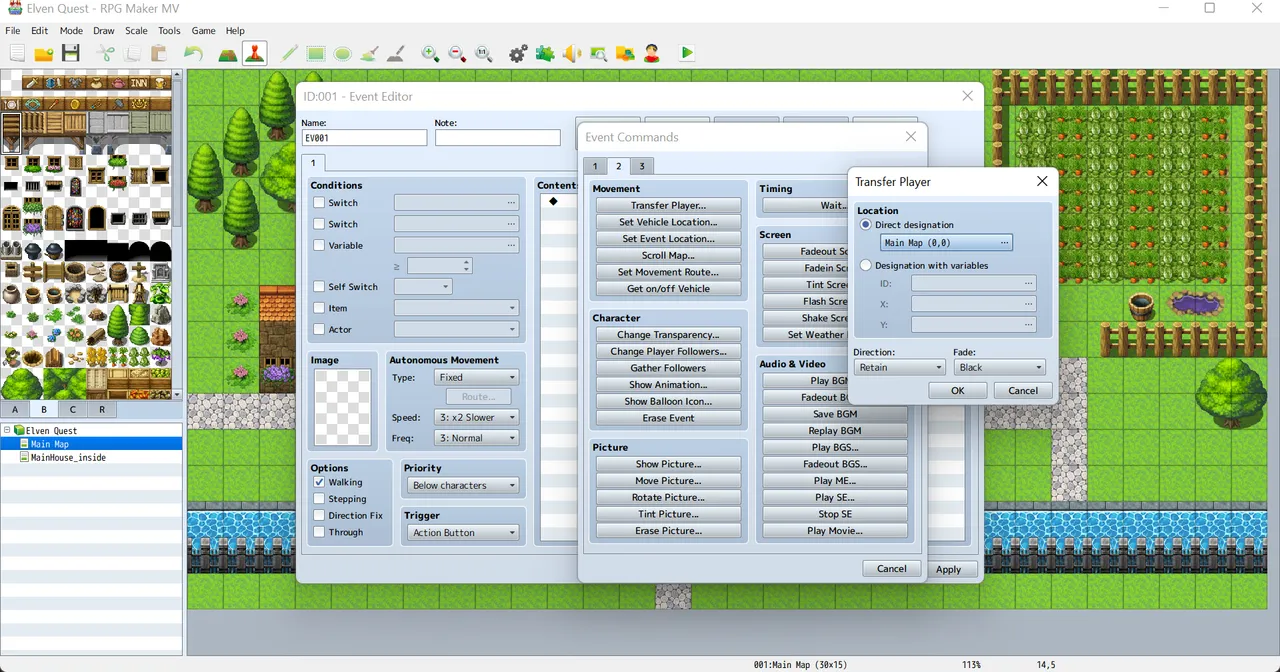Open the Game menu
This screenshot has width=1280, height=672.
[203, 31]
